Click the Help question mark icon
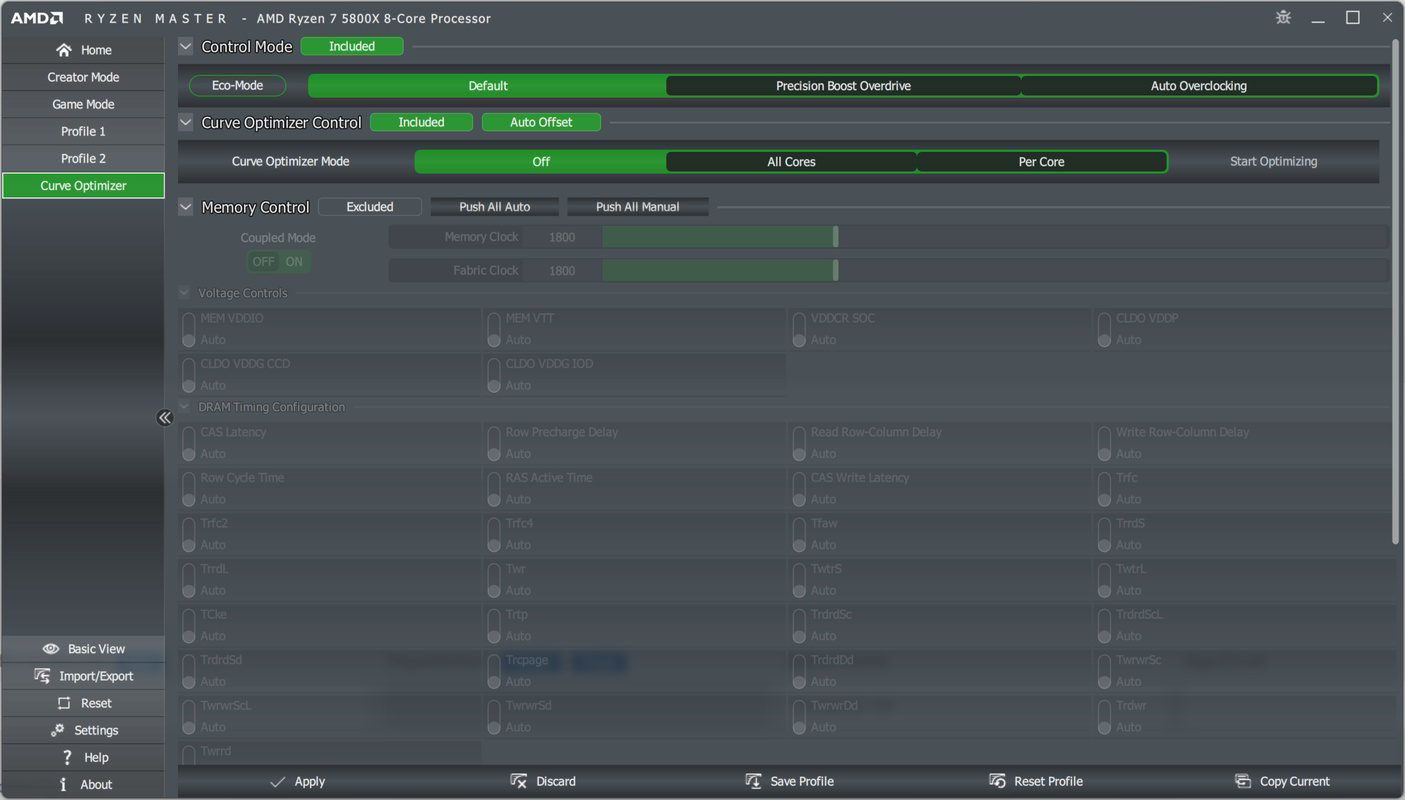 (x=66, y=757)
